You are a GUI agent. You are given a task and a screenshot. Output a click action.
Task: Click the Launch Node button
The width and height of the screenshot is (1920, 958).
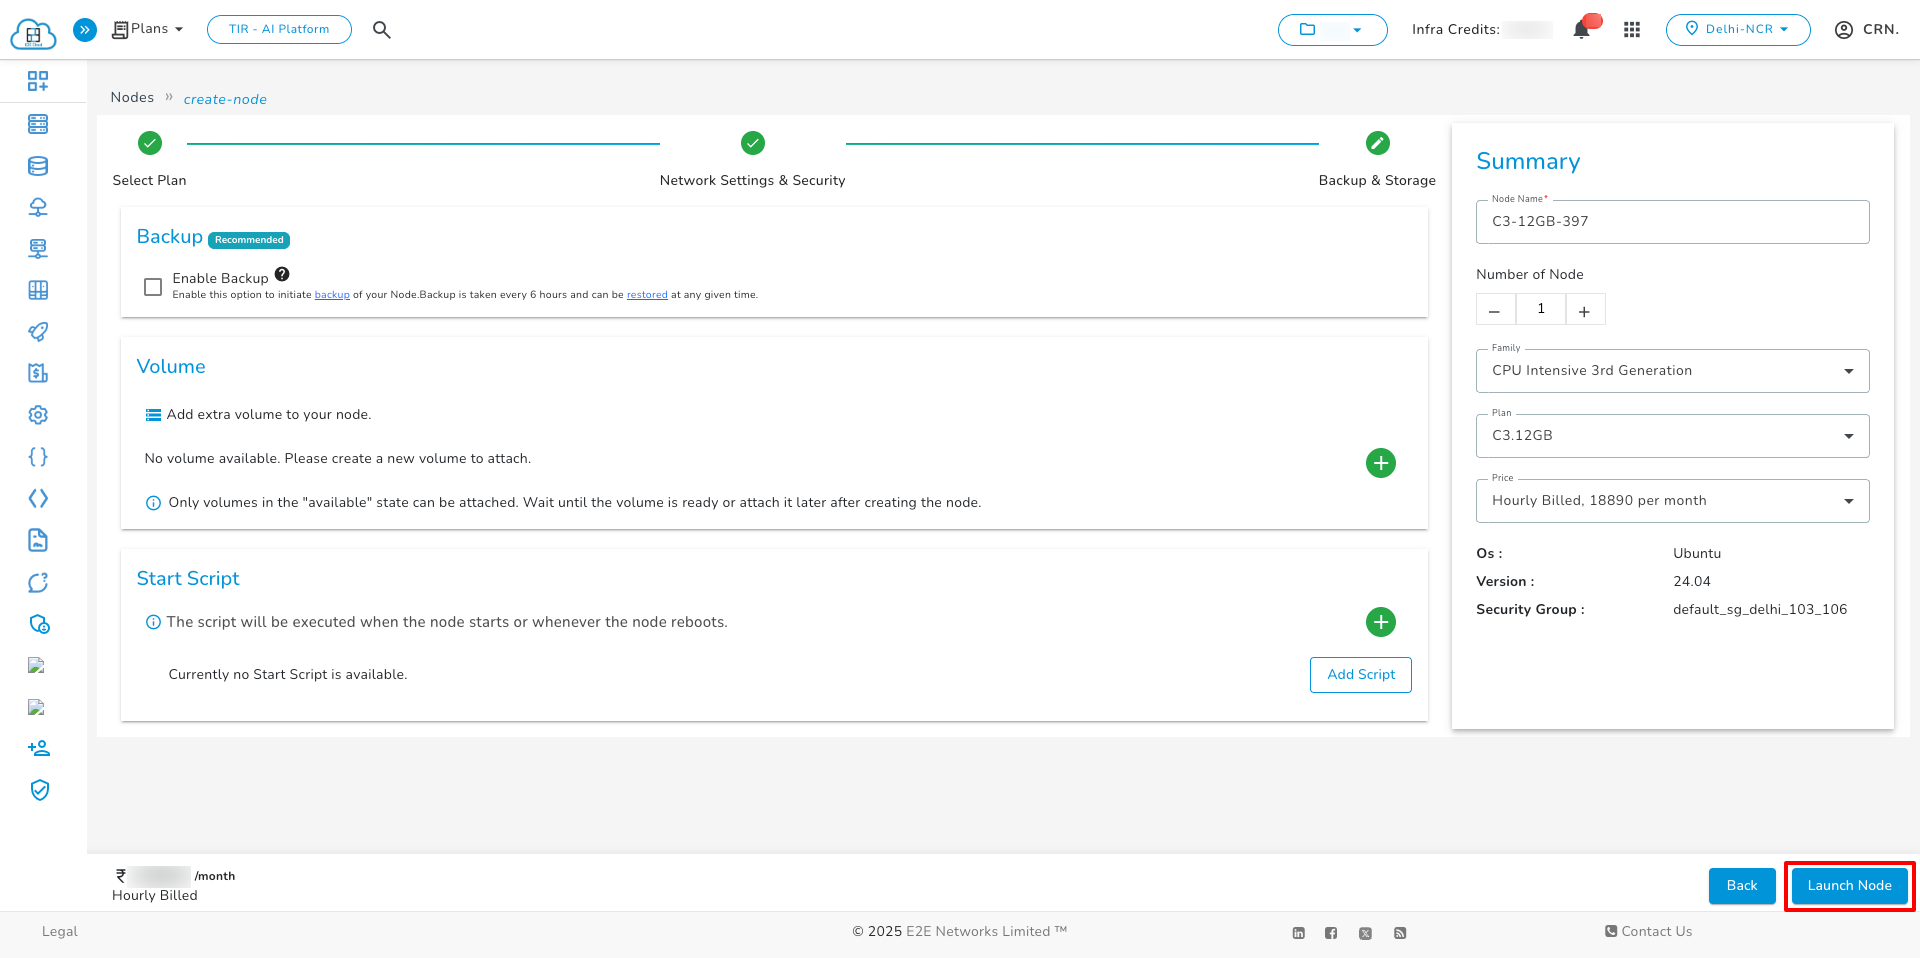1848,886
